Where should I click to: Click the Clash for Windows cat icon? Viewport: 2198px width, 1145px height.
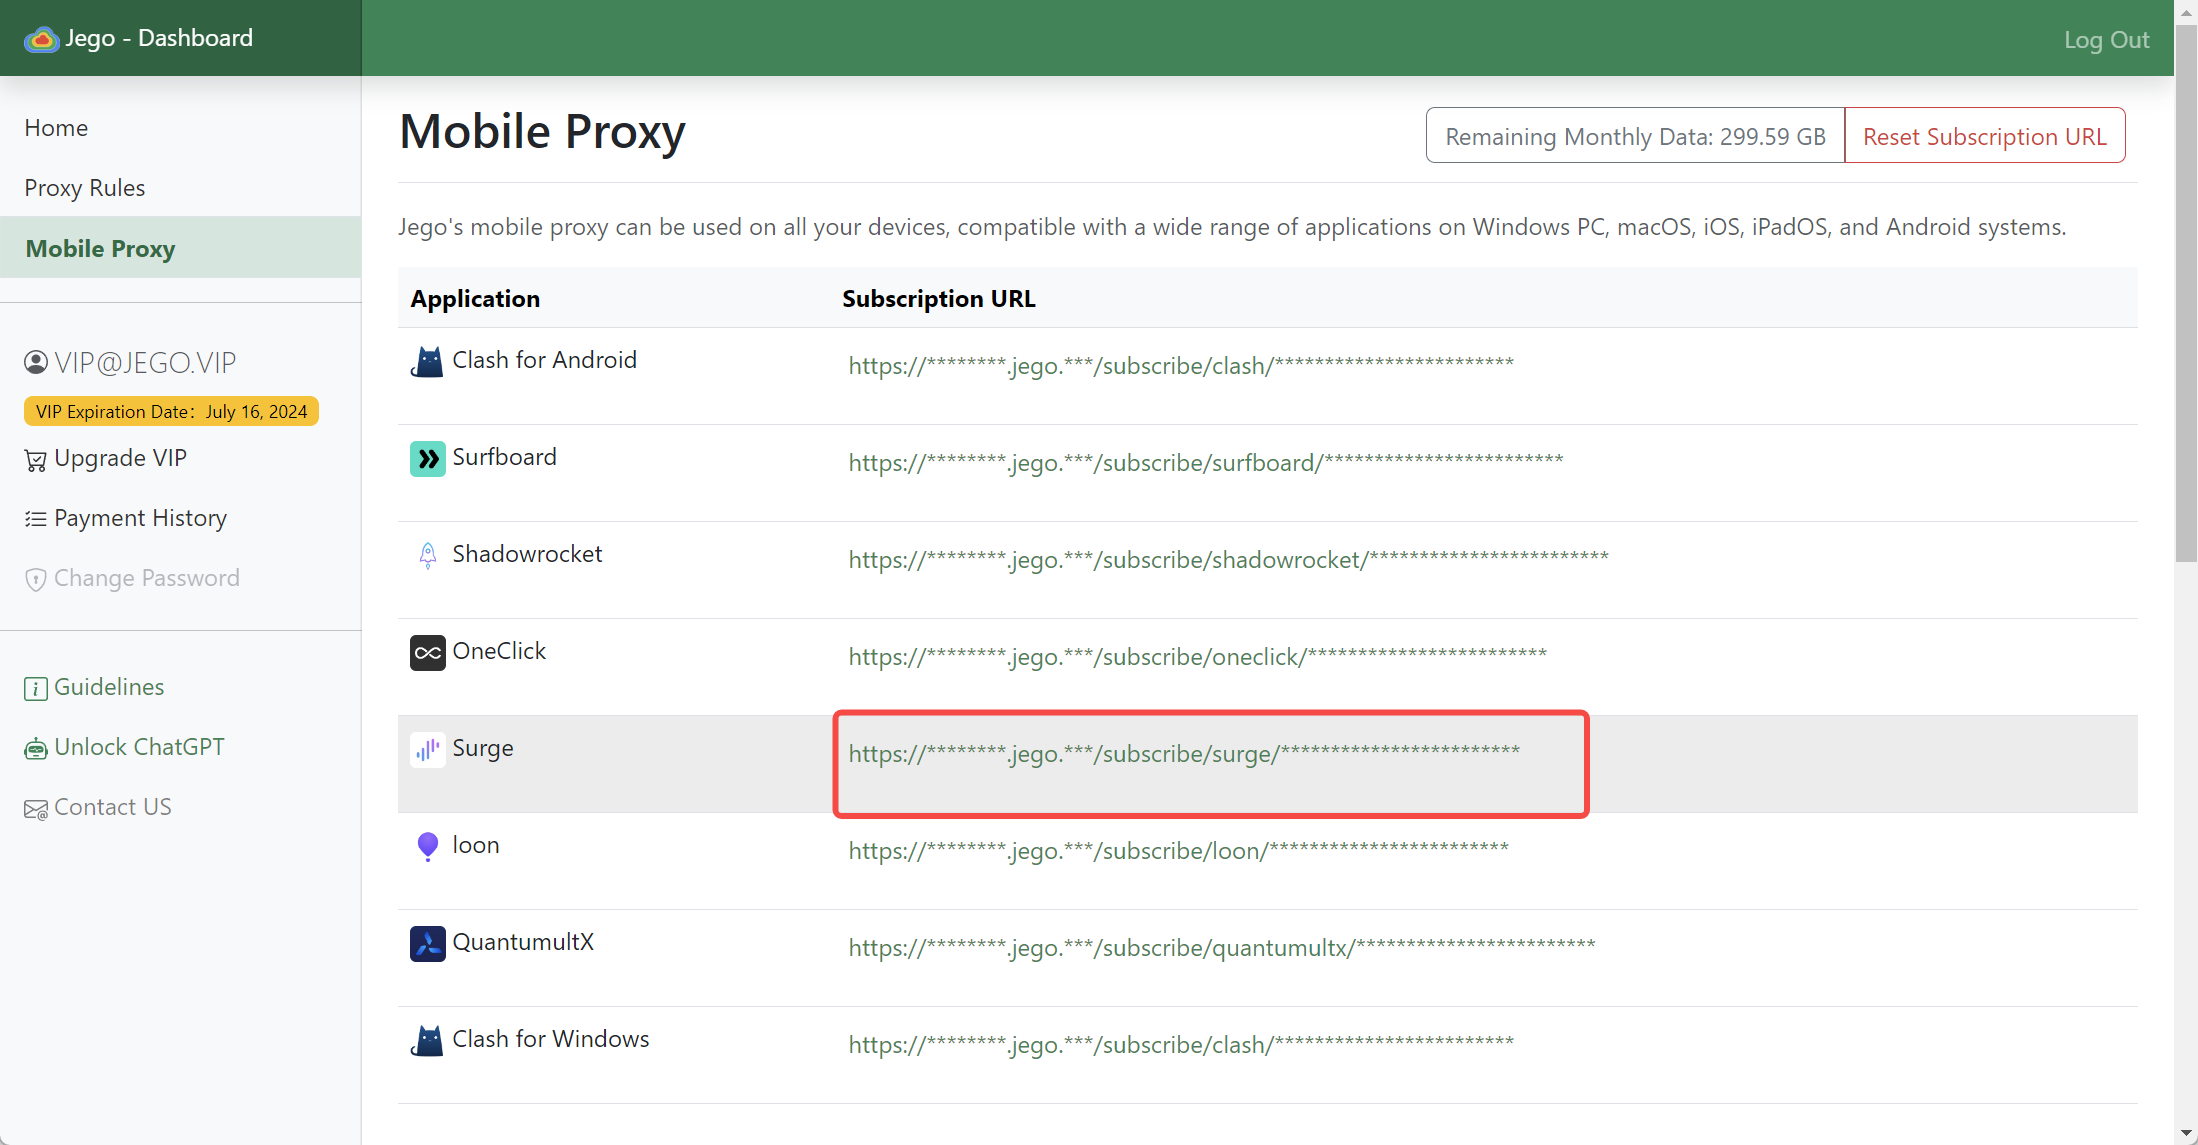(427, 1040)
